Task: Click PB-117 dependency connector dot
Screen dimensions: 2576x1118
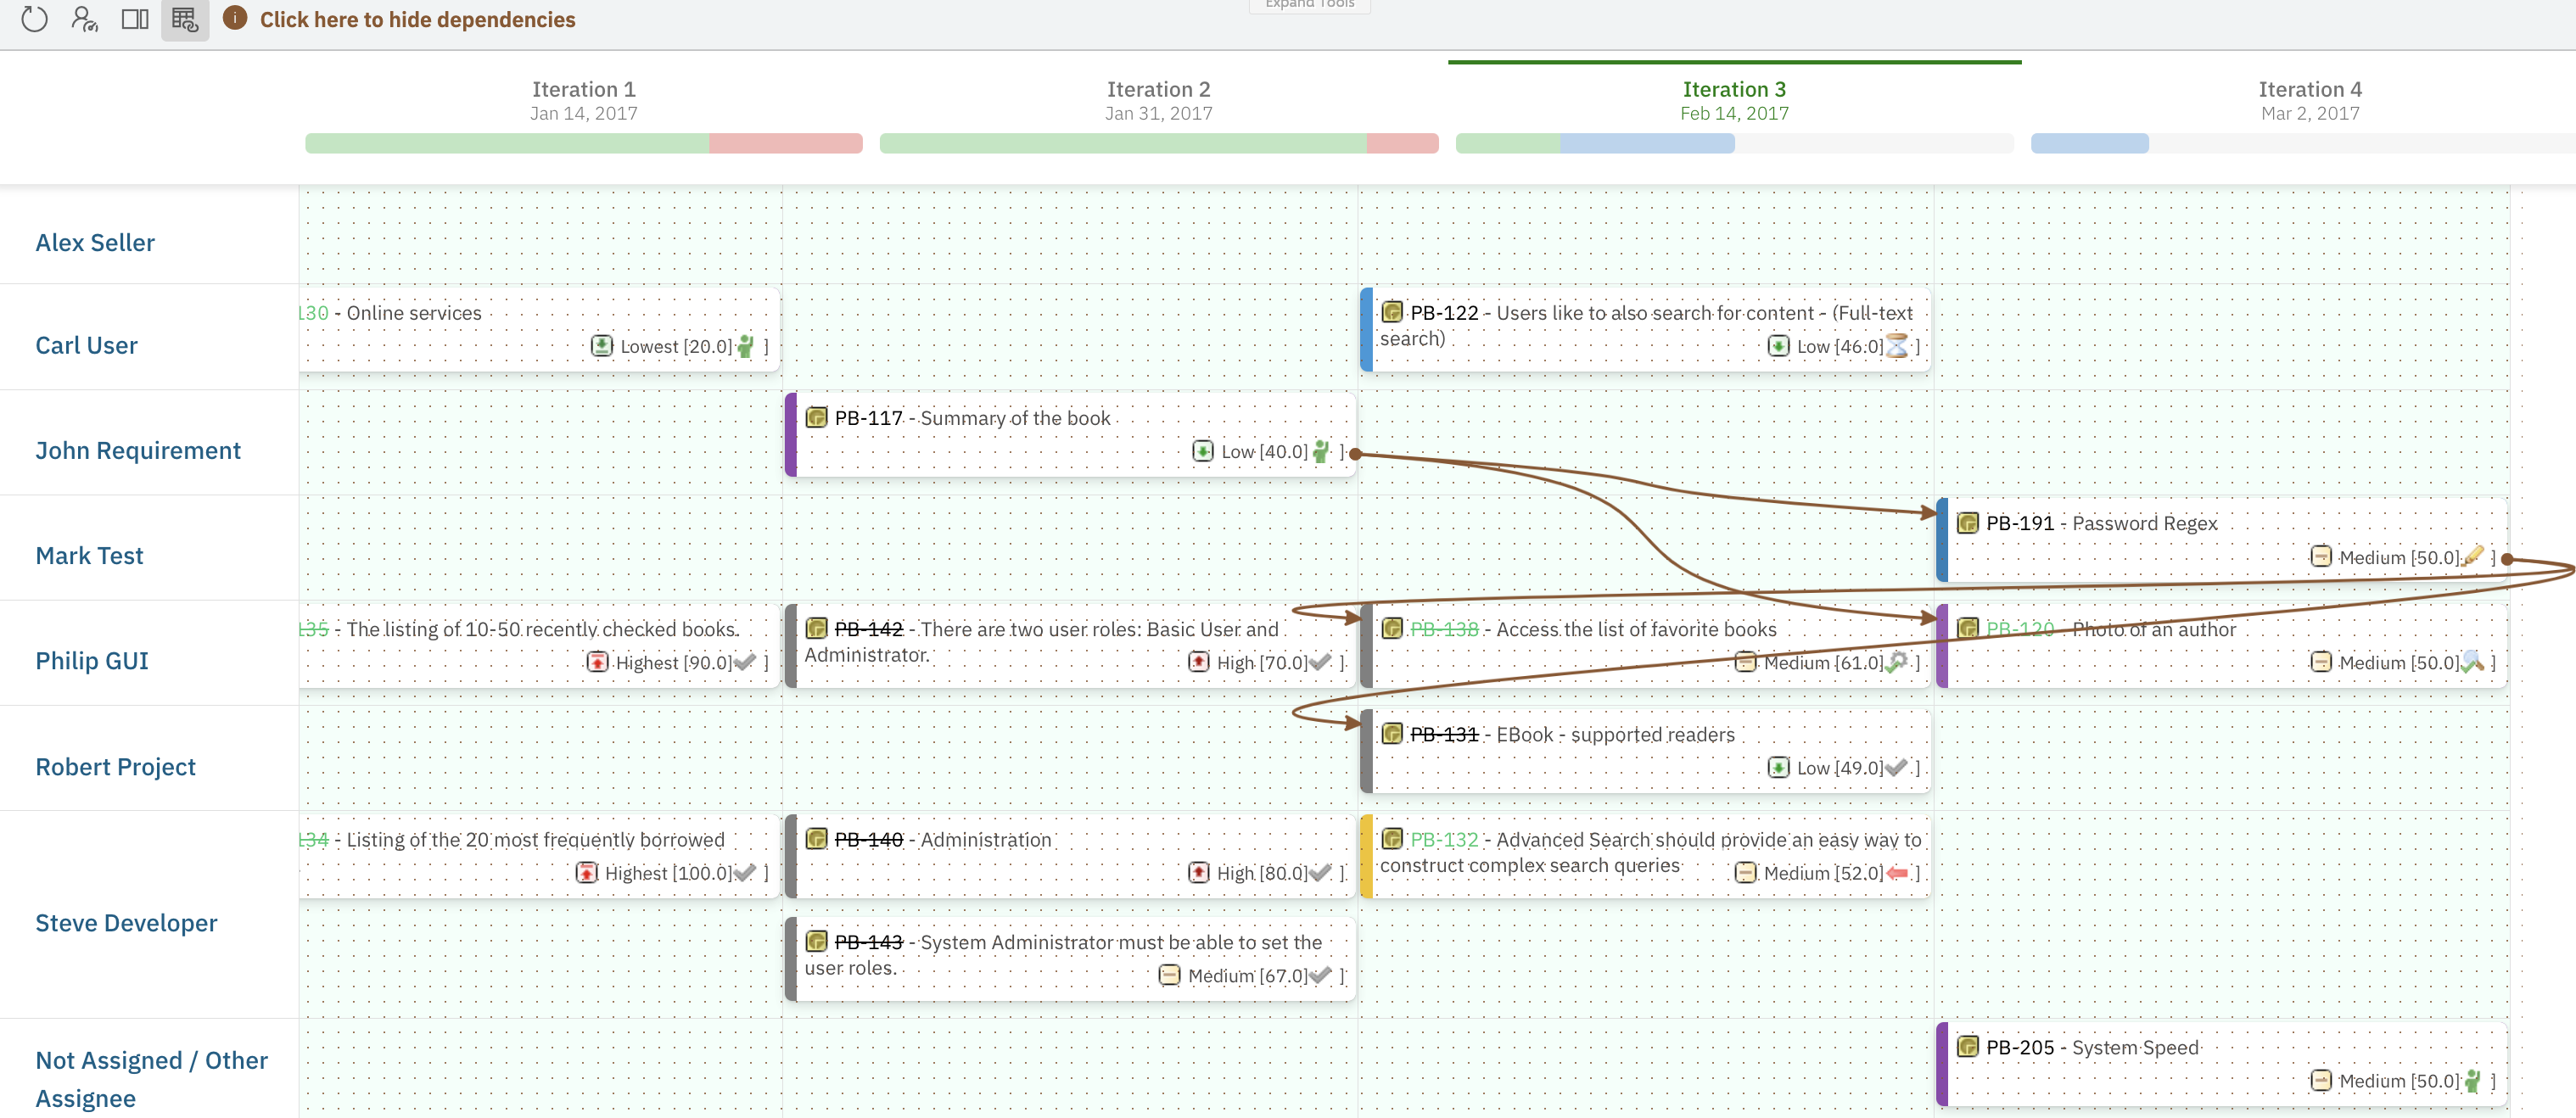Action: pyautogui.click(x=1355, y=454)
